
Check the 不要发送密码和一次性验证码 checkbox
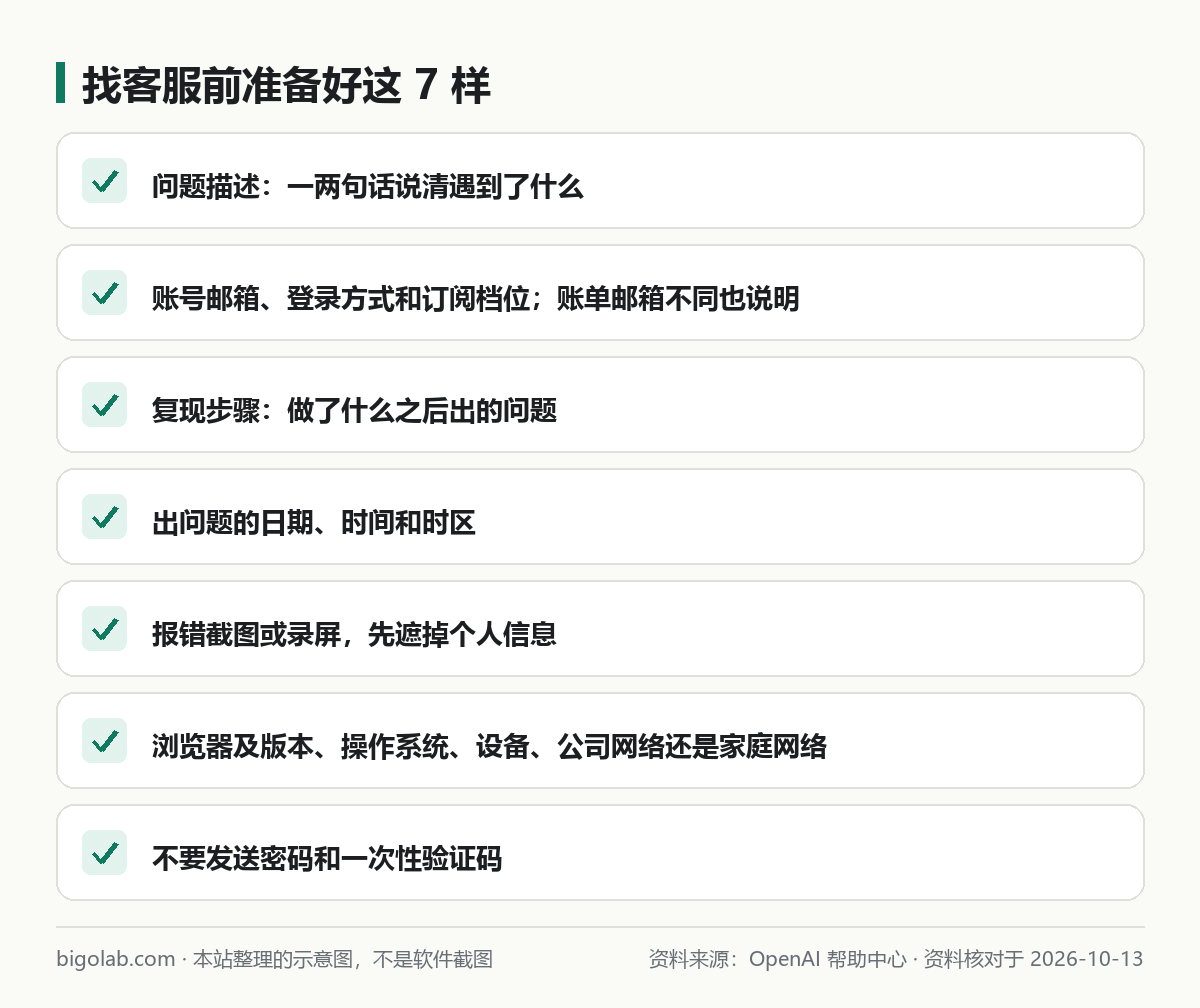(x=104, y=853)
